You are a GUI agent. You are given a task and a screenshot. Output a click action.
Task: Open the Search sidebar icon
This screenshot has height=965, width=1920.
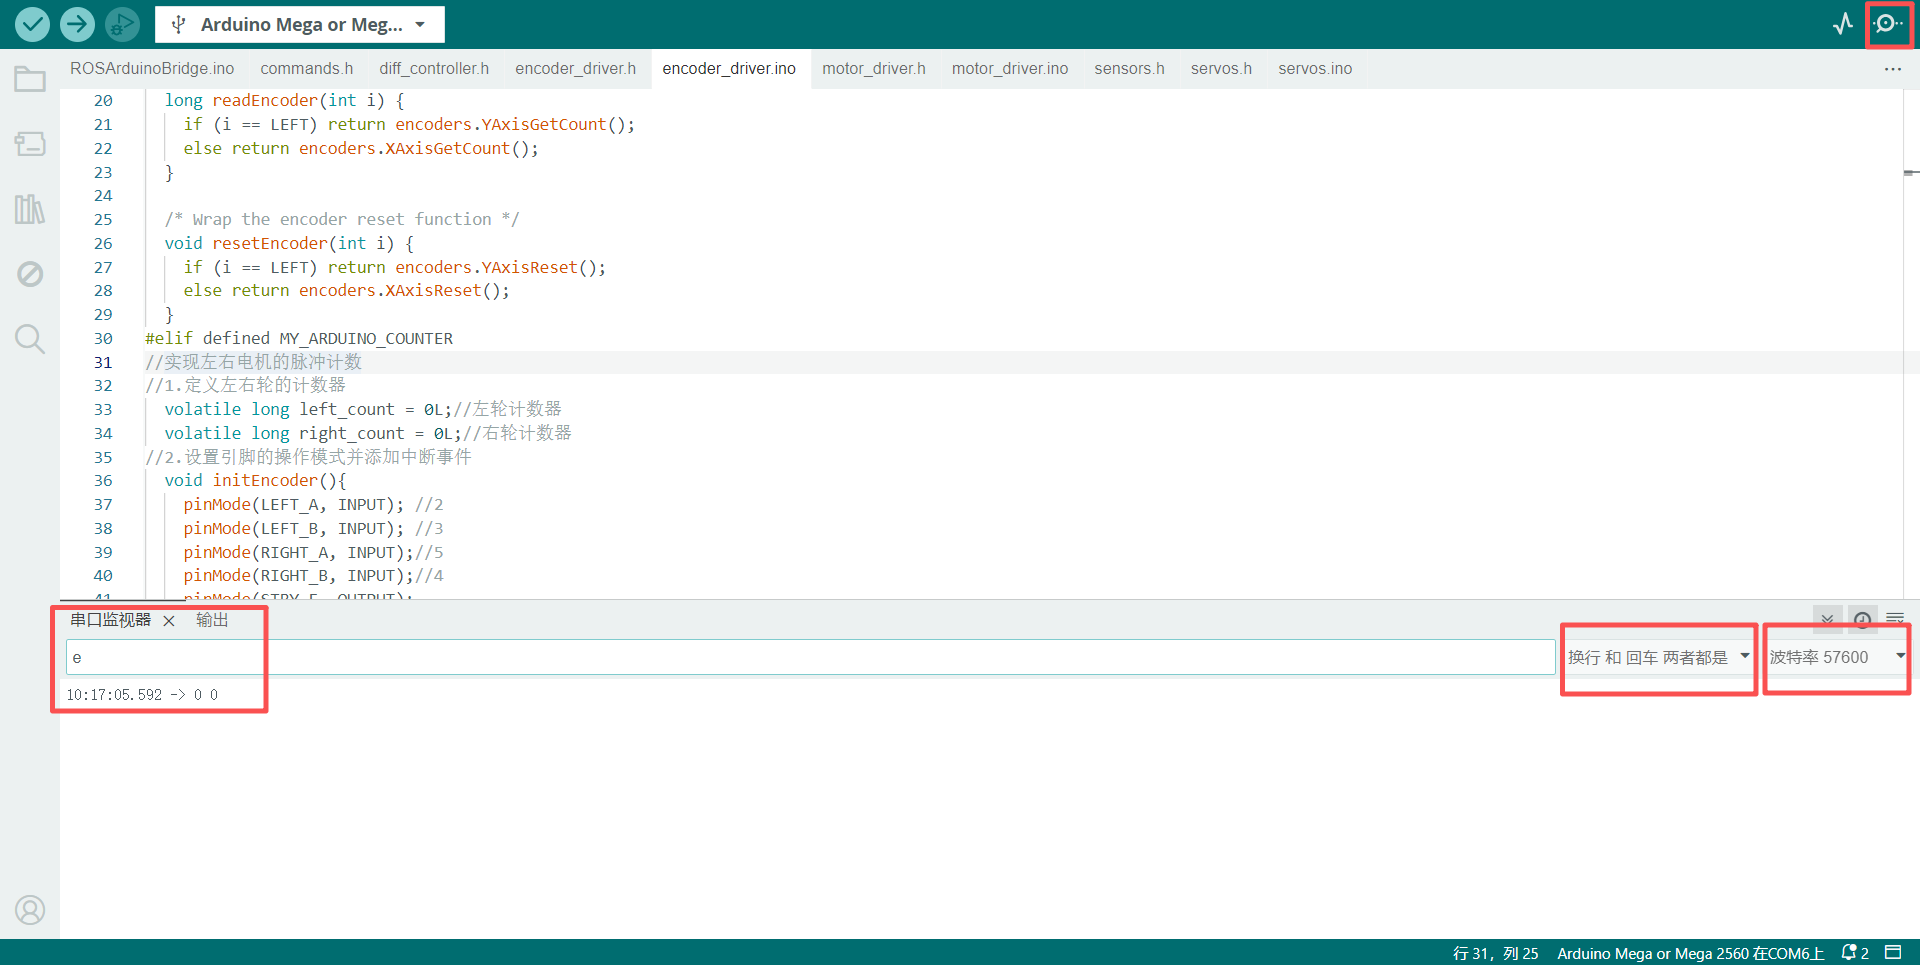[x=30, y=339]
